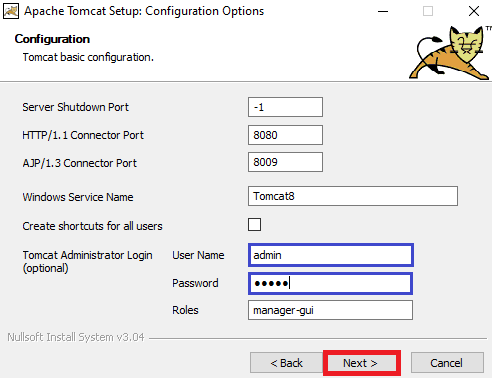
Task: Click the 'Windows Service Name' label
Action: [x=78, y=197]
